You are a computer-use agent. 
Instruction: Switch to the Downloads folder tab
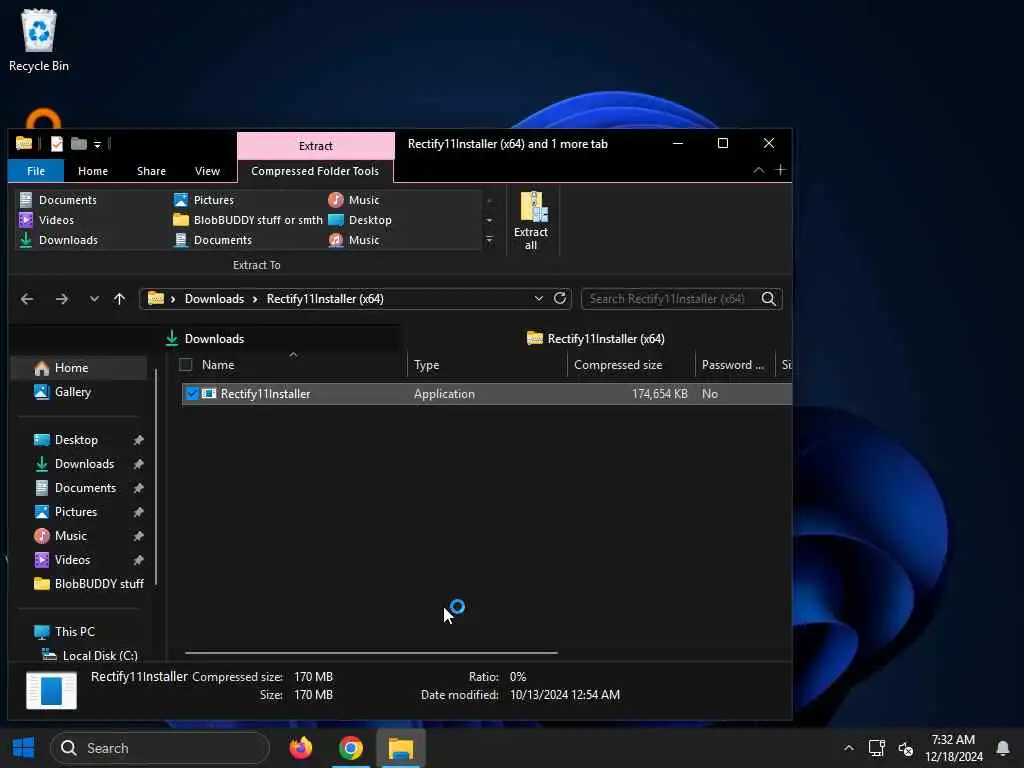coord(205,338)
